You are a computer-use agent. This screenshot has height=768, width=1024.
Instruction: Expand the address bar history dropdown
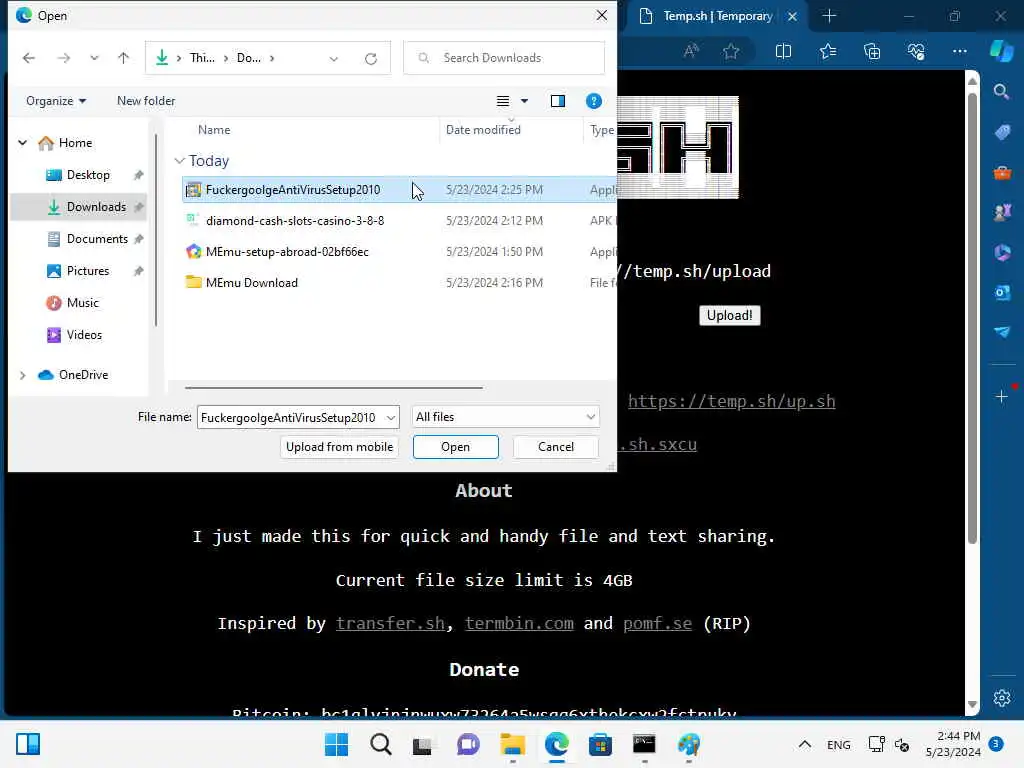[334, 59]
